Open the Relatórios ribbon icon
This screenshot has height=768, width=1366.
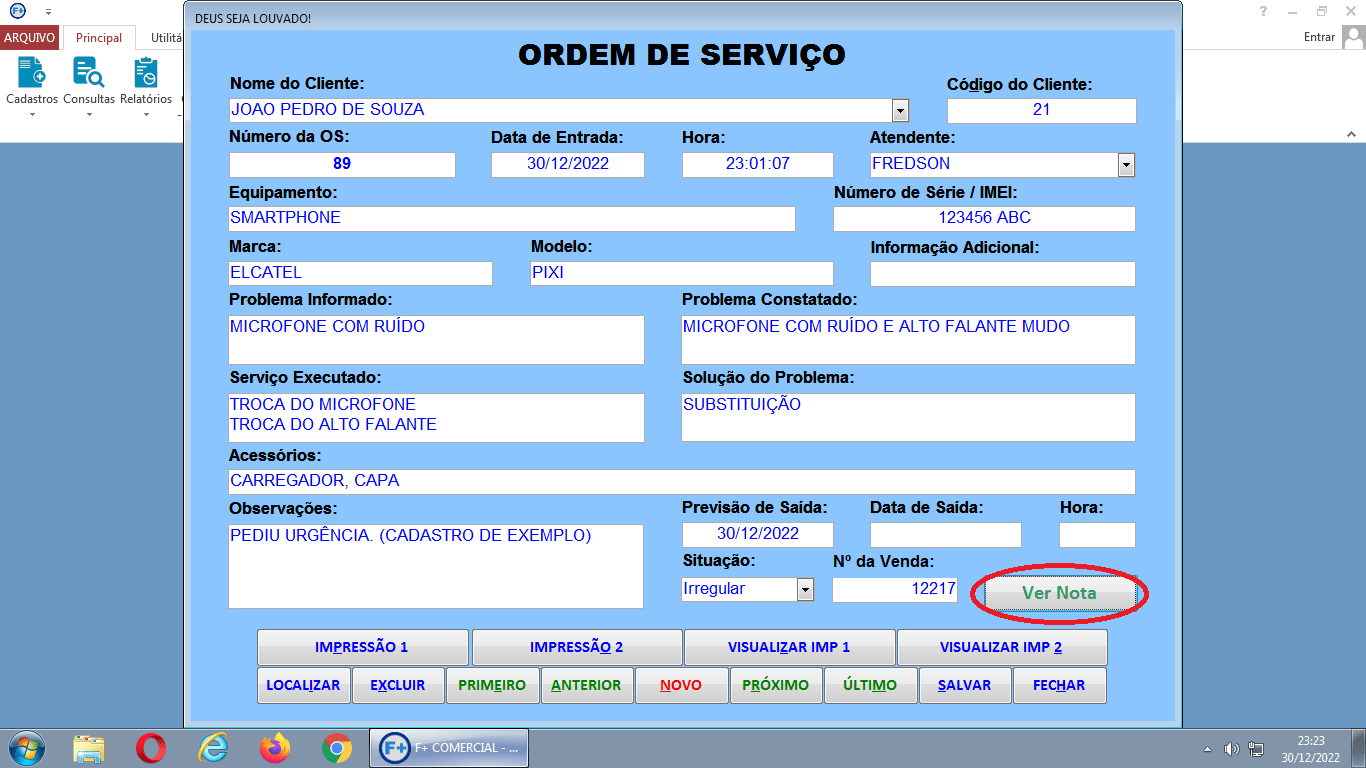pos(146,73)
